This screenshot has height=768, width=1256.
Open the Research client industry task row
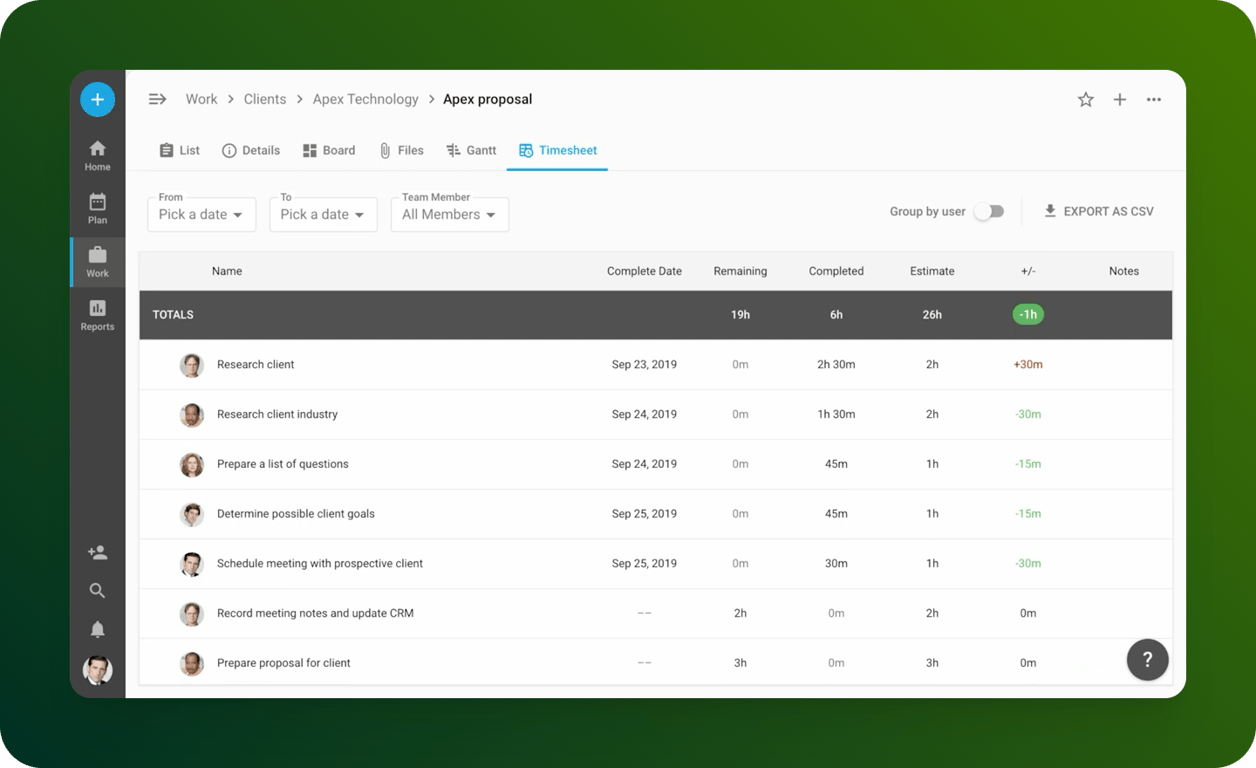655,414
